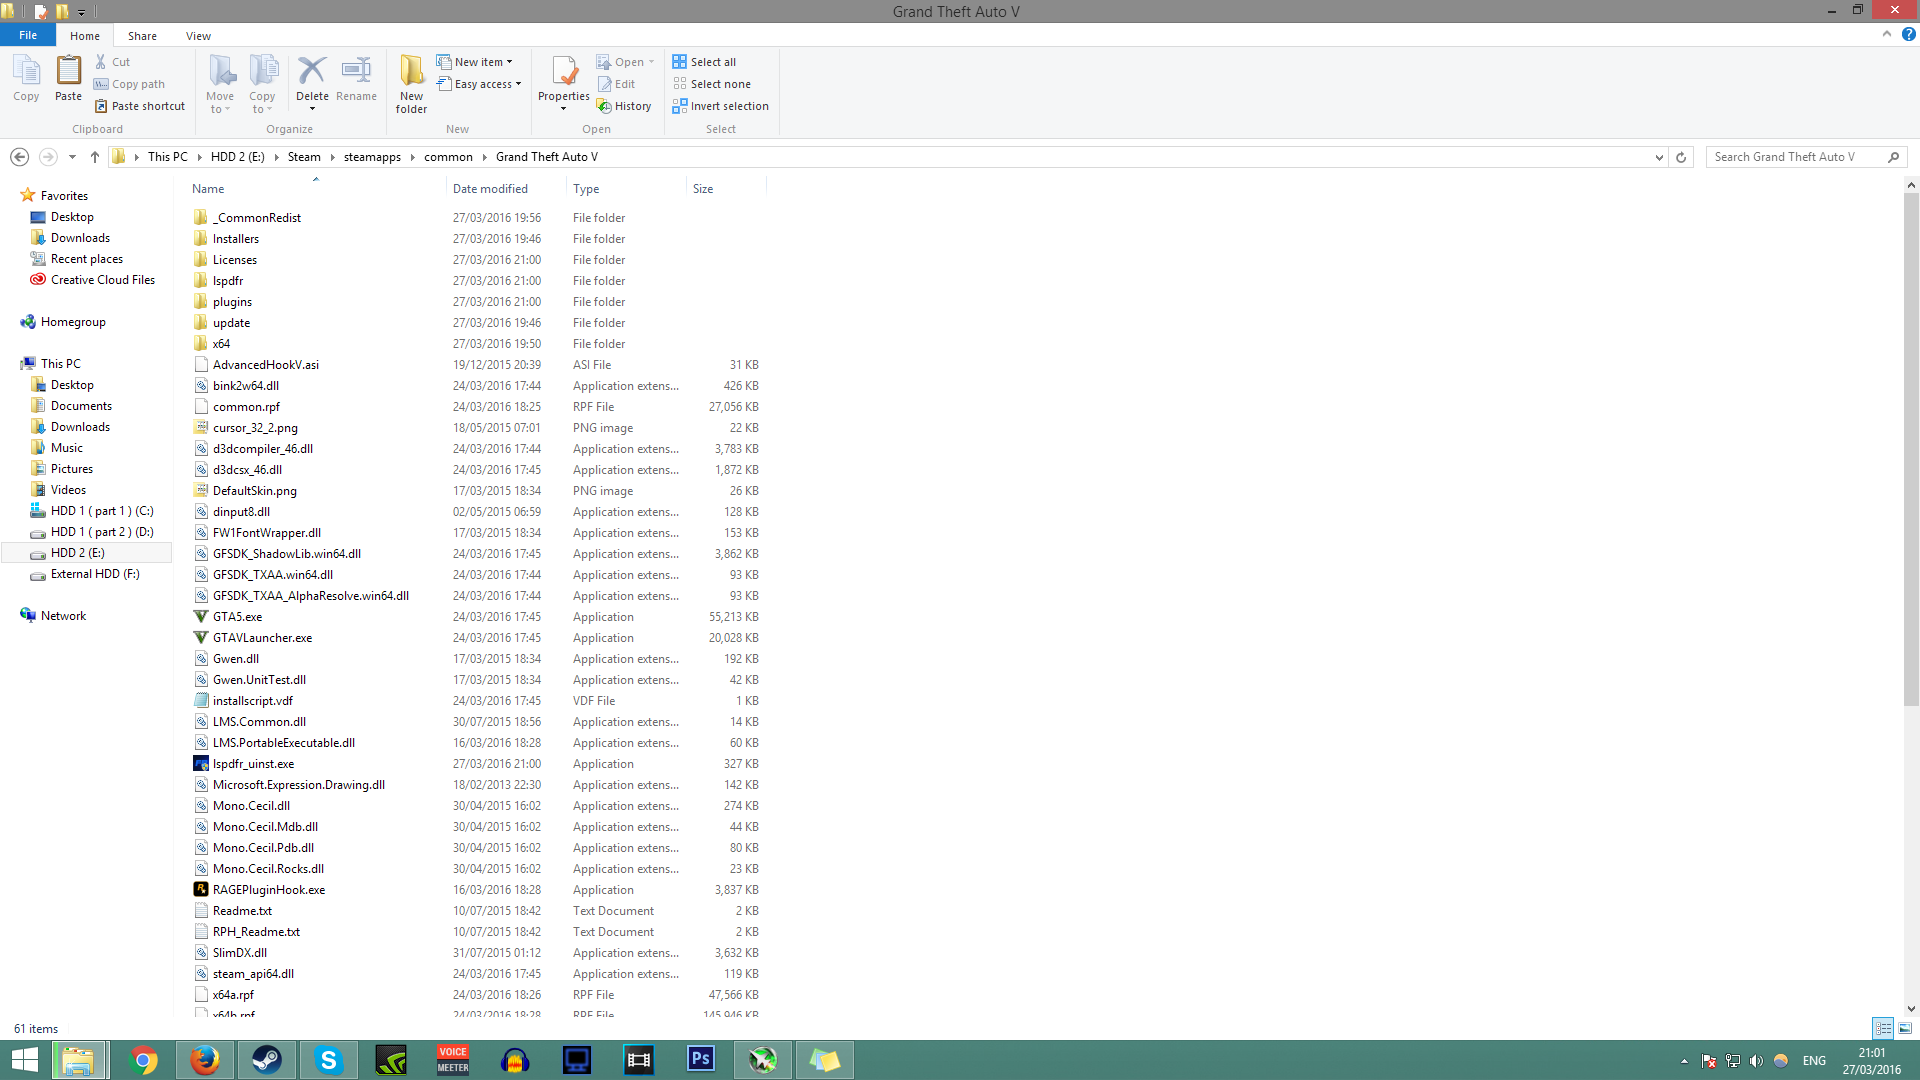Open the Properties ribbon button
Image resolution: width=1920 pixels, height=1080 pixels.
tap(564, 72)
